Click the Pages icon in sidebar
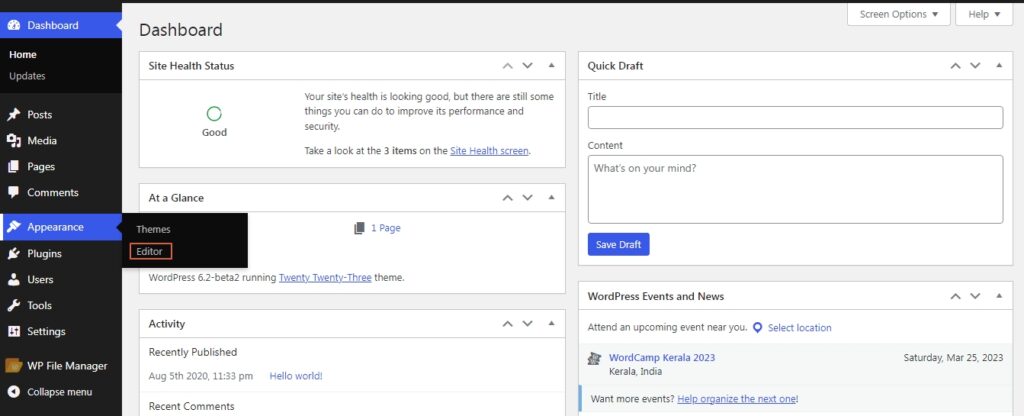The image size is (1024, 416). pyautogui.click(x=13, y=167)
